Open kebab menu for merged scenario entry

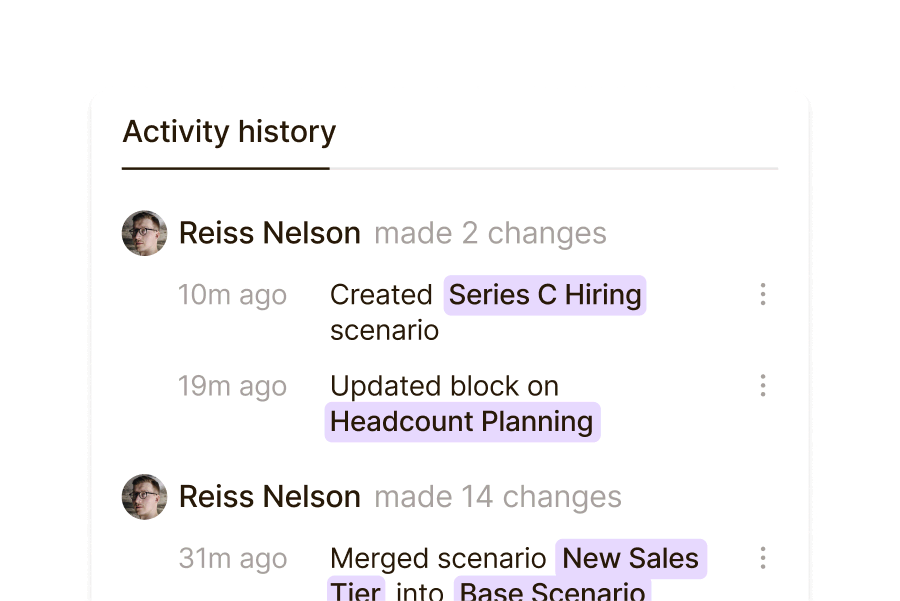point(763,558)
